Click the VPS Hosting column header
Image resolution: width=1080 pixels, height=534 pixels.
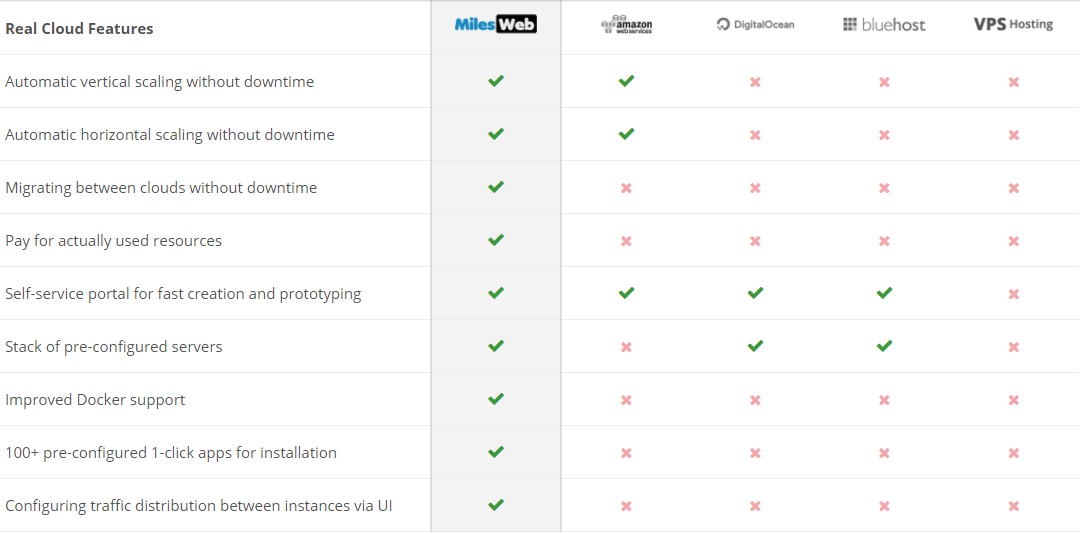(x=1013, y=24)
